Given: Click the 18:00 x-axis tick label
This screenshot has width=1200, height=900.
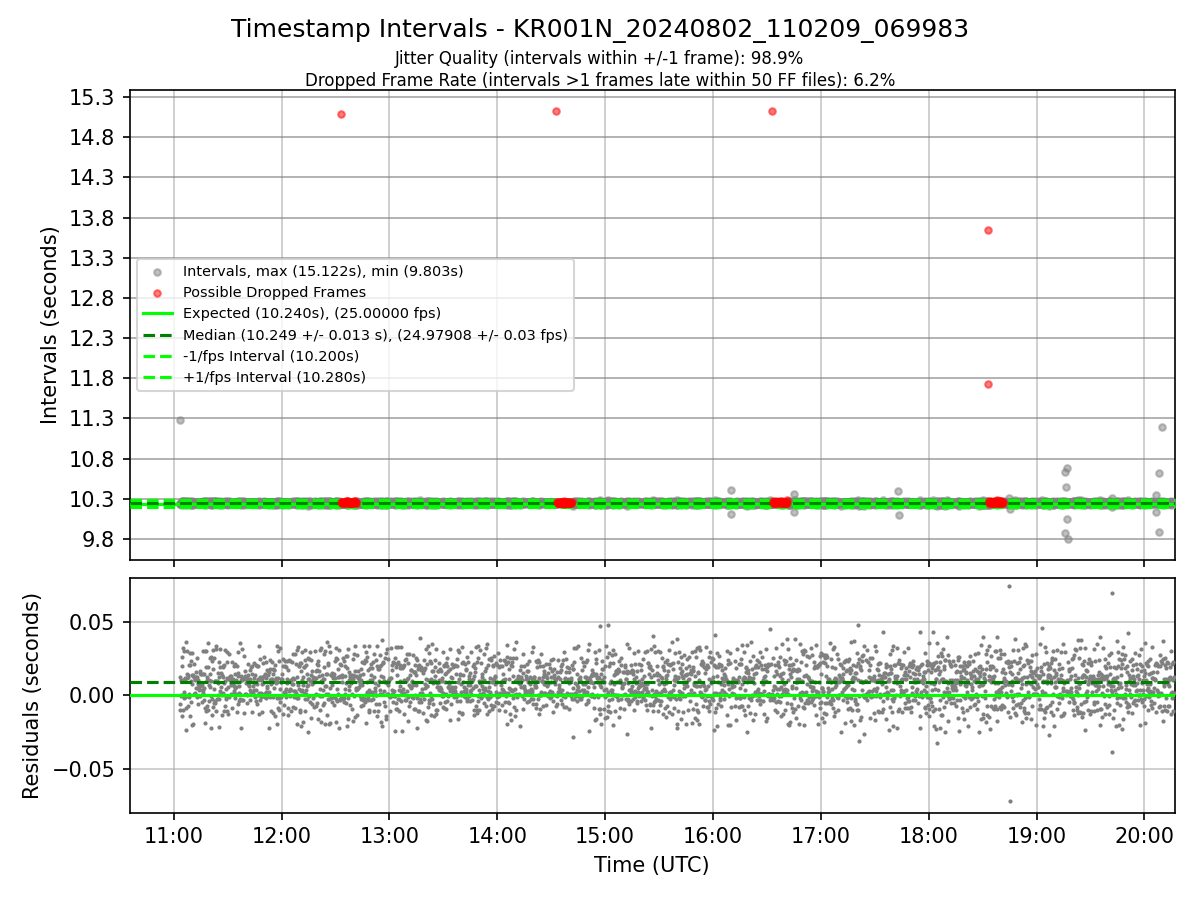Looking at the screenshot, I should (929, 834).
